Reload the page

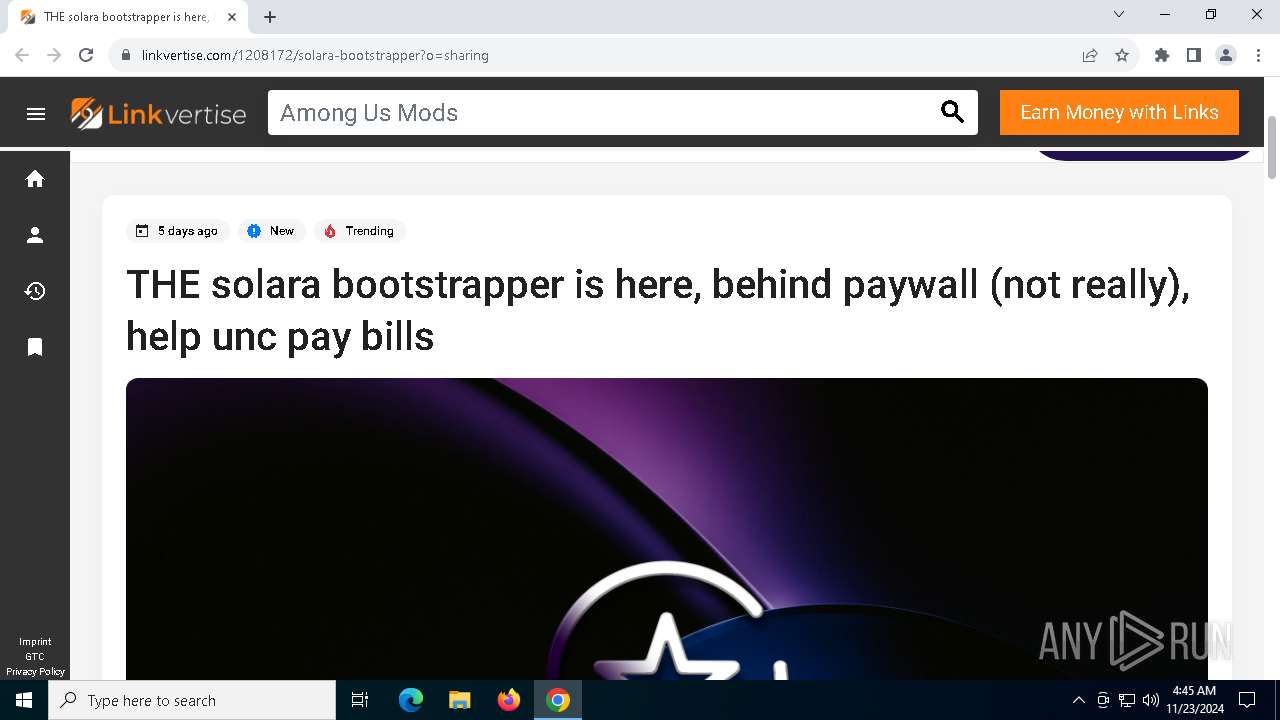tap(86, 55)
